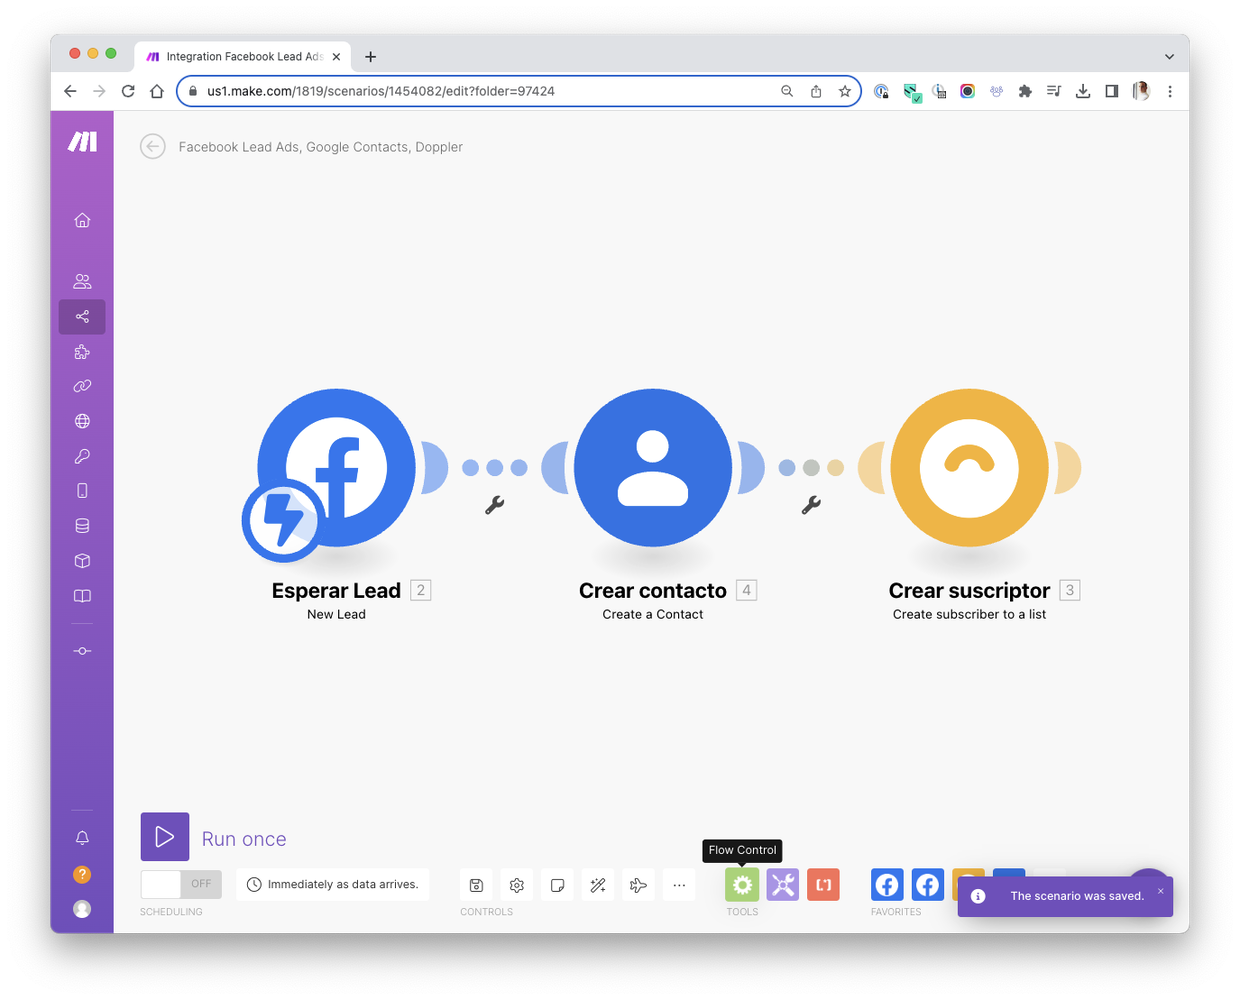Click the Esperar Lead module label
The width and height of the screenshot is (1240, 1000).
336,591
